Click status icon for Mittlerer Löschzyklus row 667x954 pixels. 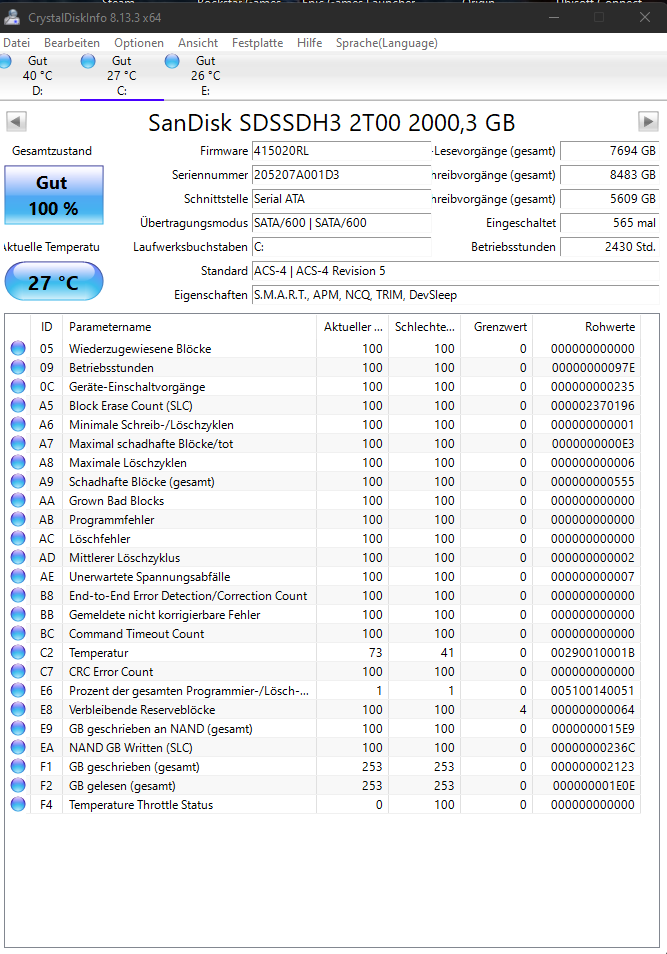coord(18,557)
